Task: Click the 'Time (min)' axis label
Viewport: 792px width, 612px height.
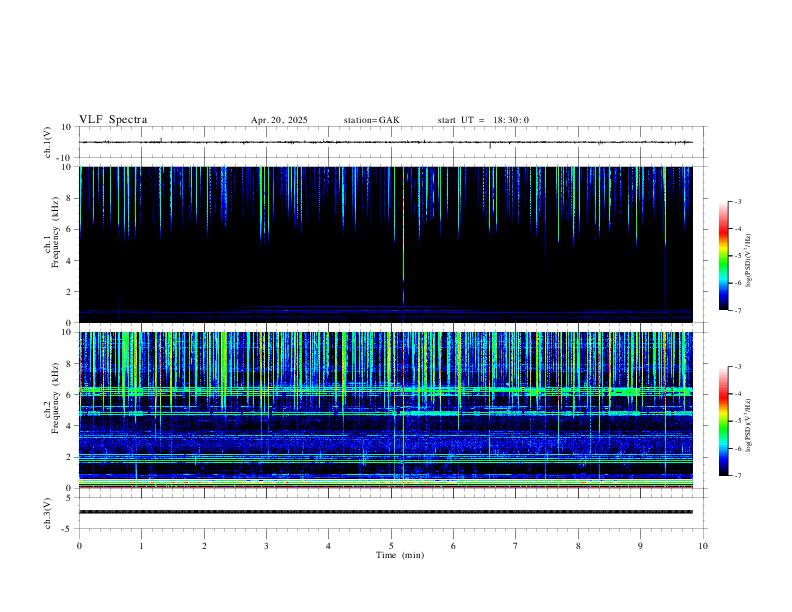Action: [x=400, y=555]
